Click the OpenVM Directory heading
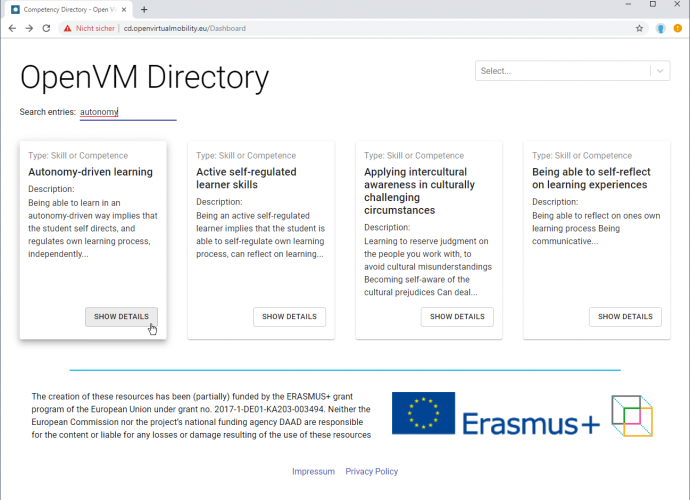 (144, 77)
